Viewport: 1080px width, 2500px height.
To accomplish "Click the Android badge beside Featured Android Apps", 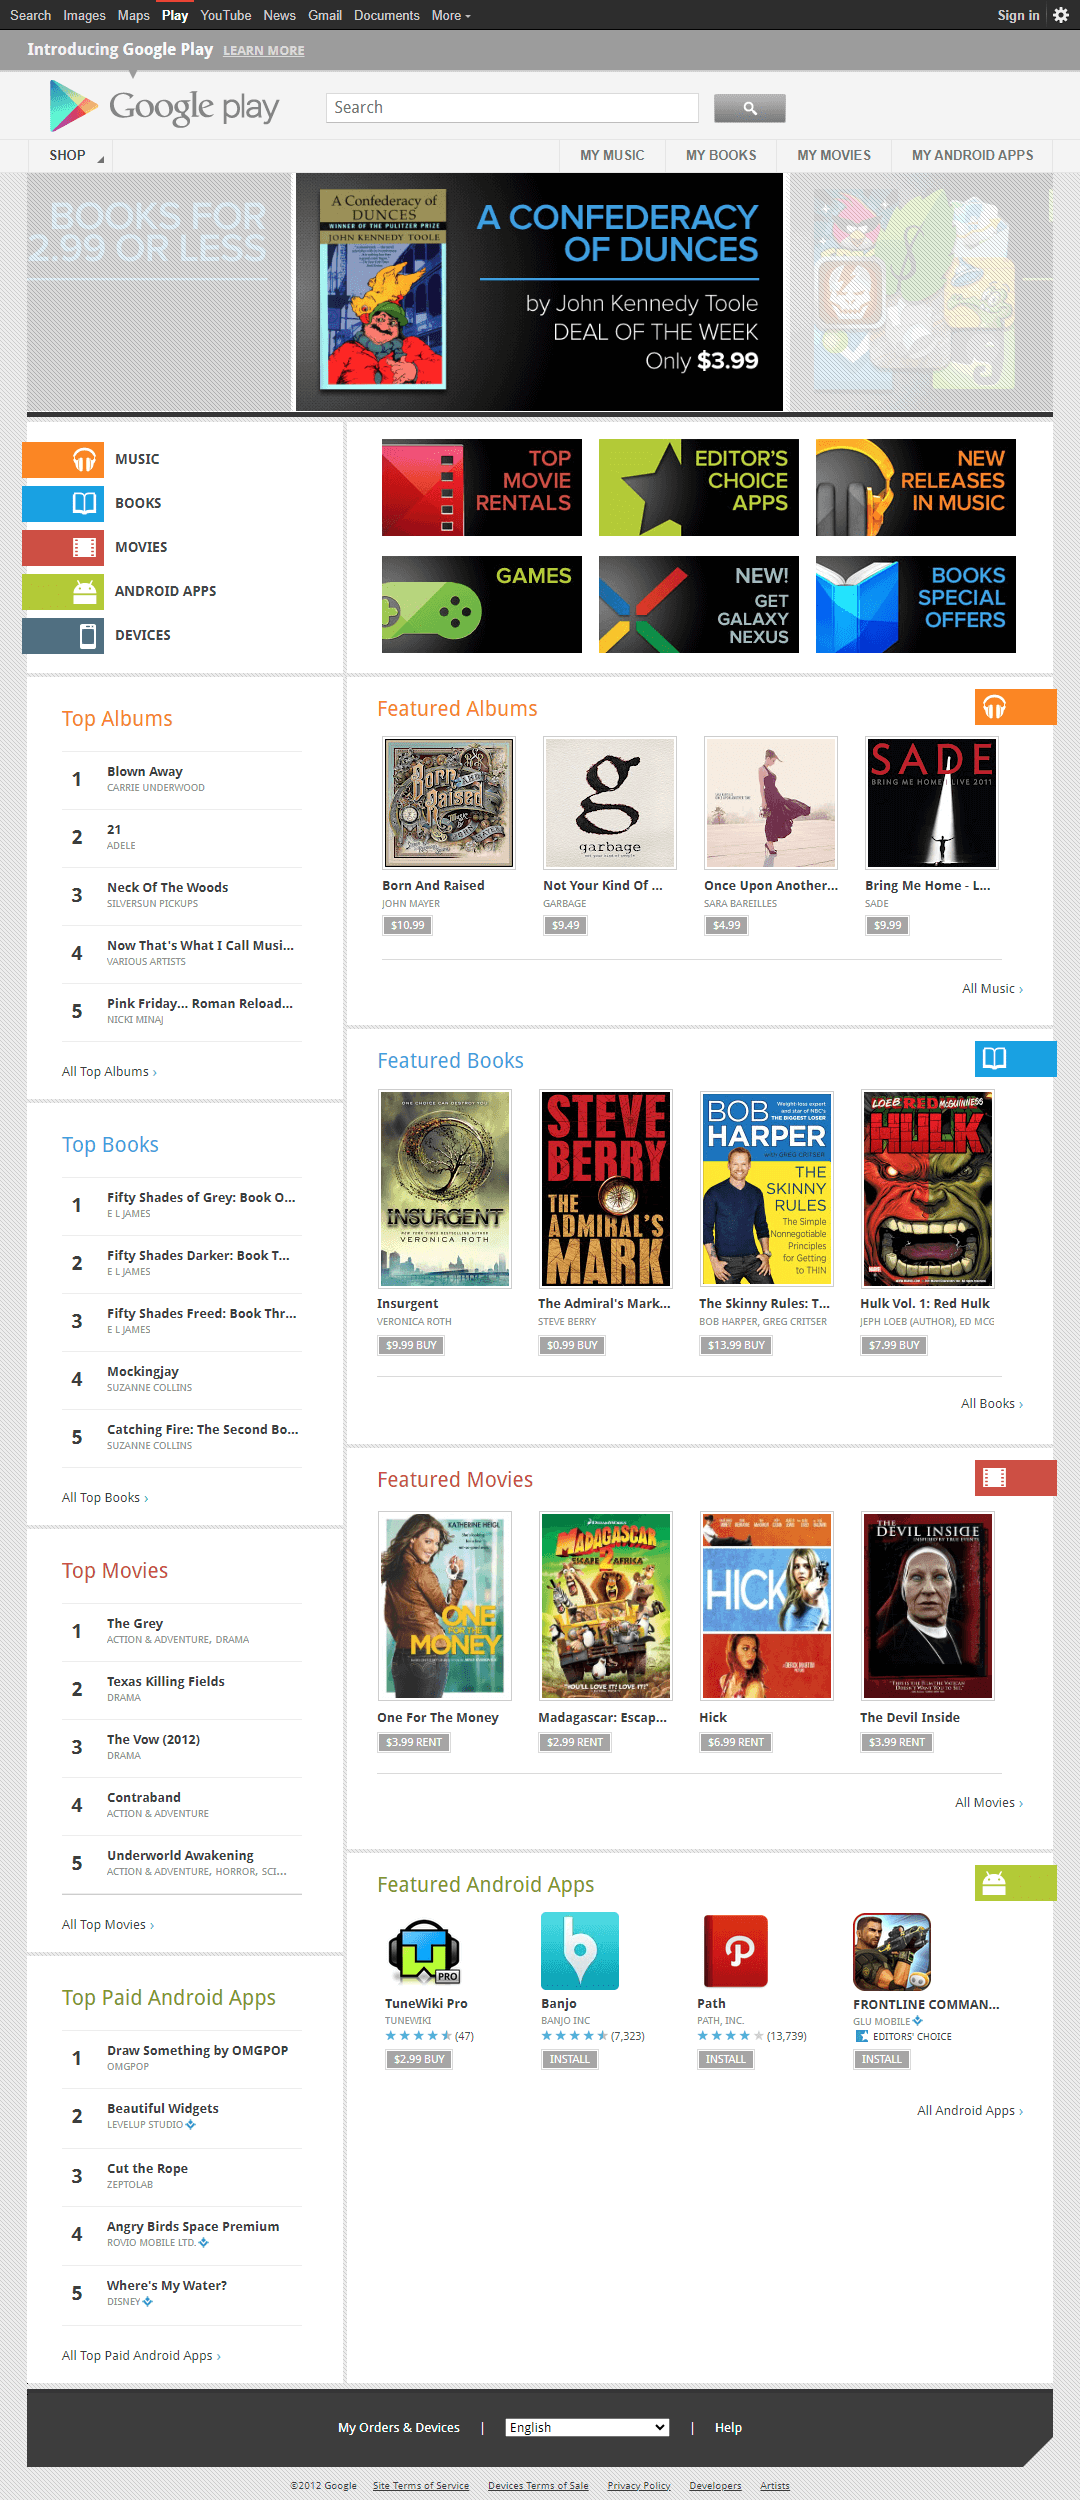I will [1015, 1883].
